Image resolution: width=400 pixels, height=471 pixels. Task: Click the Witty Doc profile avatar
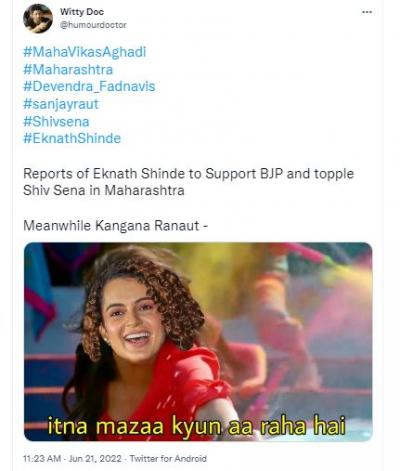pyautogui.click(x=38, y=18)
